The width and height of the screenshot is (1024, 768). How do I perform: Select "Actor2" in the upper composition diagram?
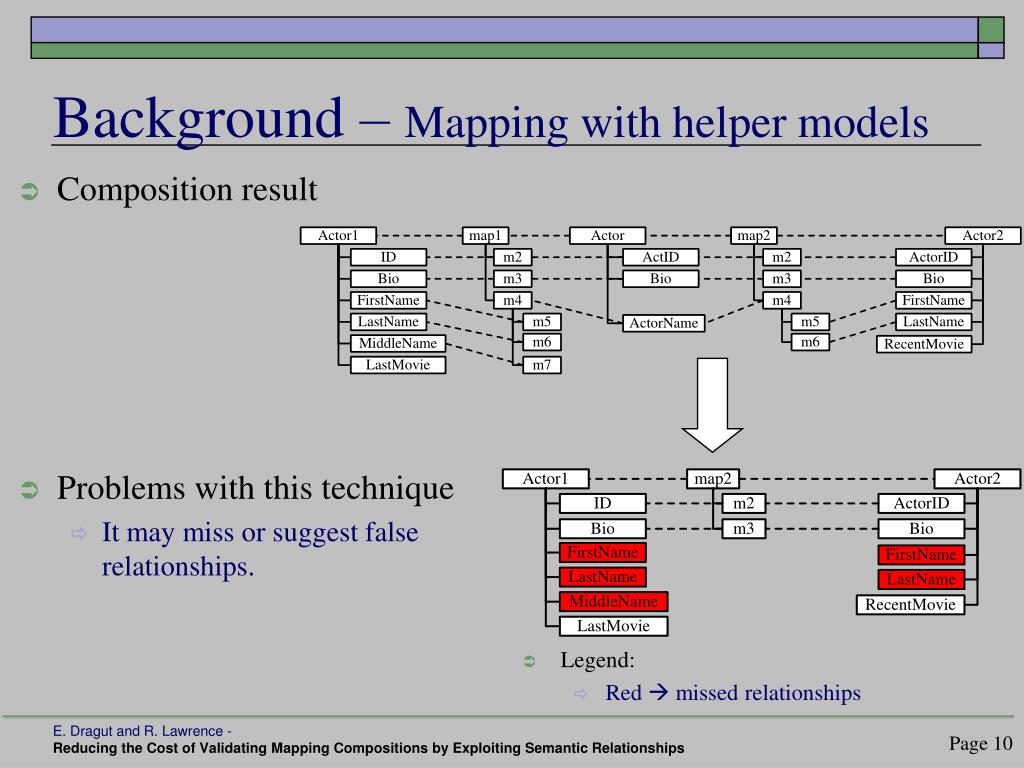[983, 236]
